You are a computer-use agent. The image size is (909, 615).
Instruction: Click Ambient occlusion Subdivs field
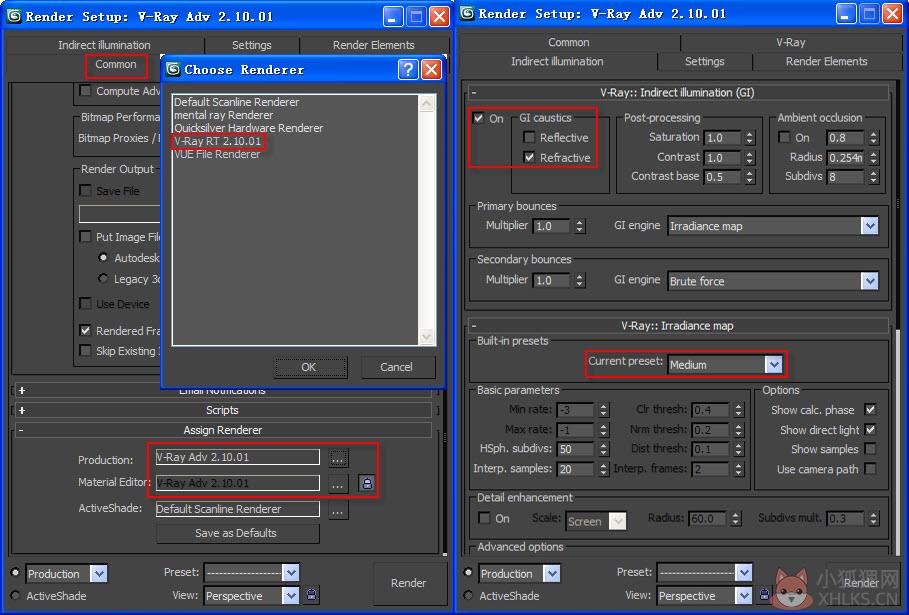coord(846,177)
